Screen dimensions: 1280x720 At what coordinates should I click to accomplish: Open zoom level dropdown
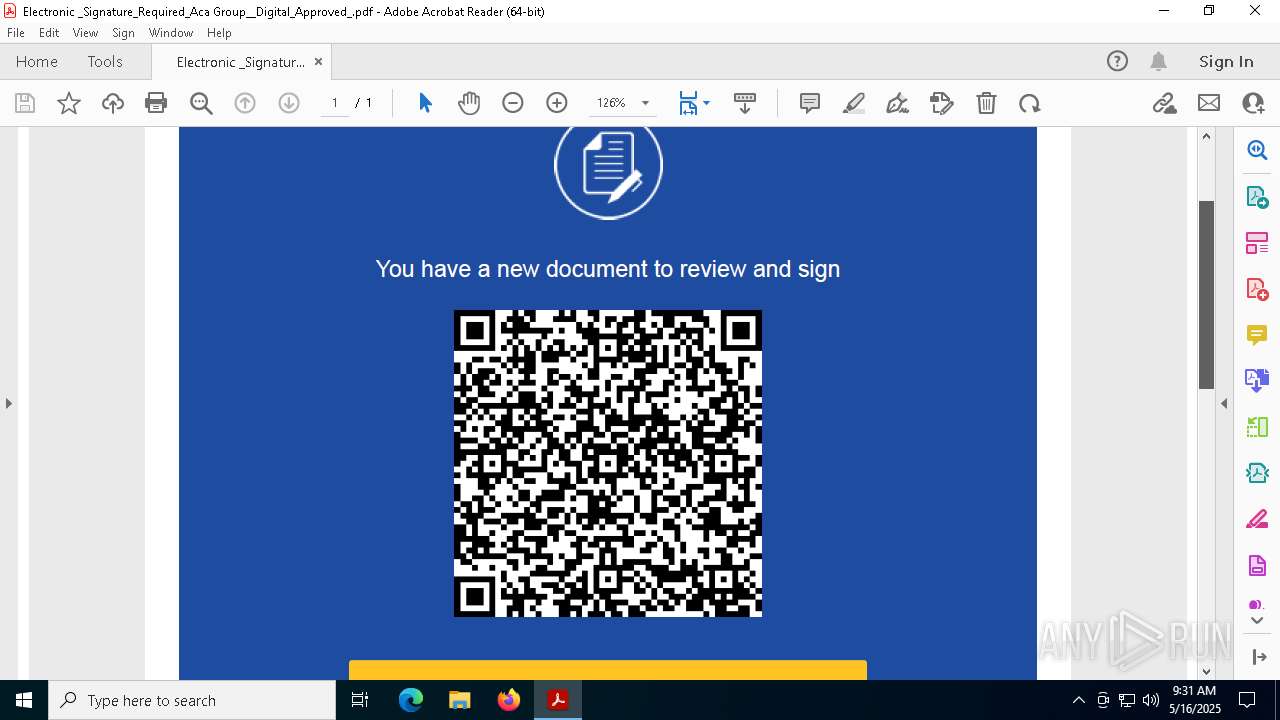coord(645,103)
